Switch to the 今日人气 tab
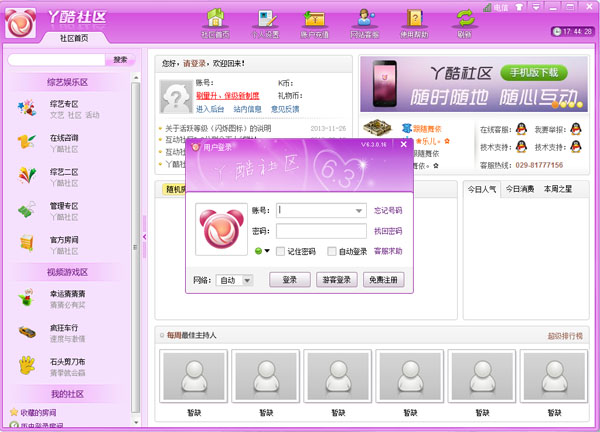 [x=482, y=189]
